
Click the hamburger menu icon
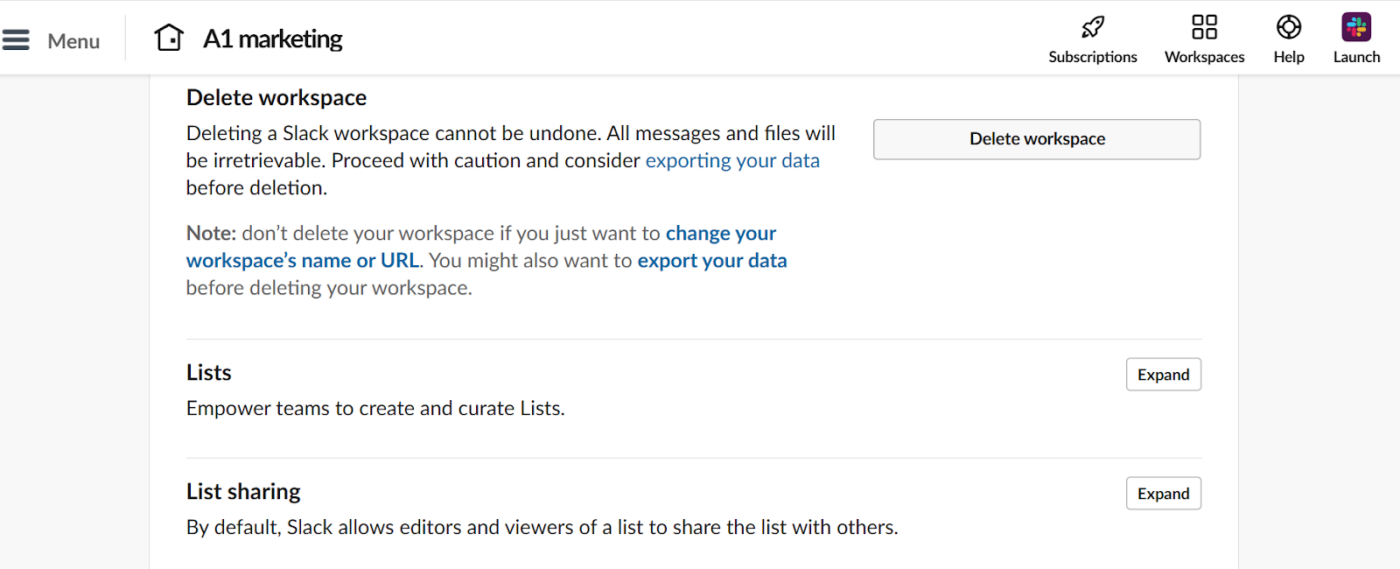(16, 40)
